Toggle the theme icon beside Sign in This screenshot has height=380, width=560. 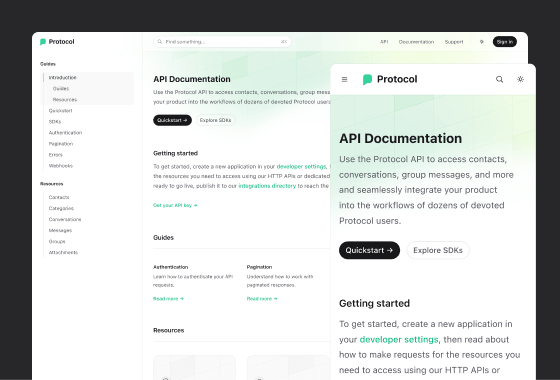point(481,42)
